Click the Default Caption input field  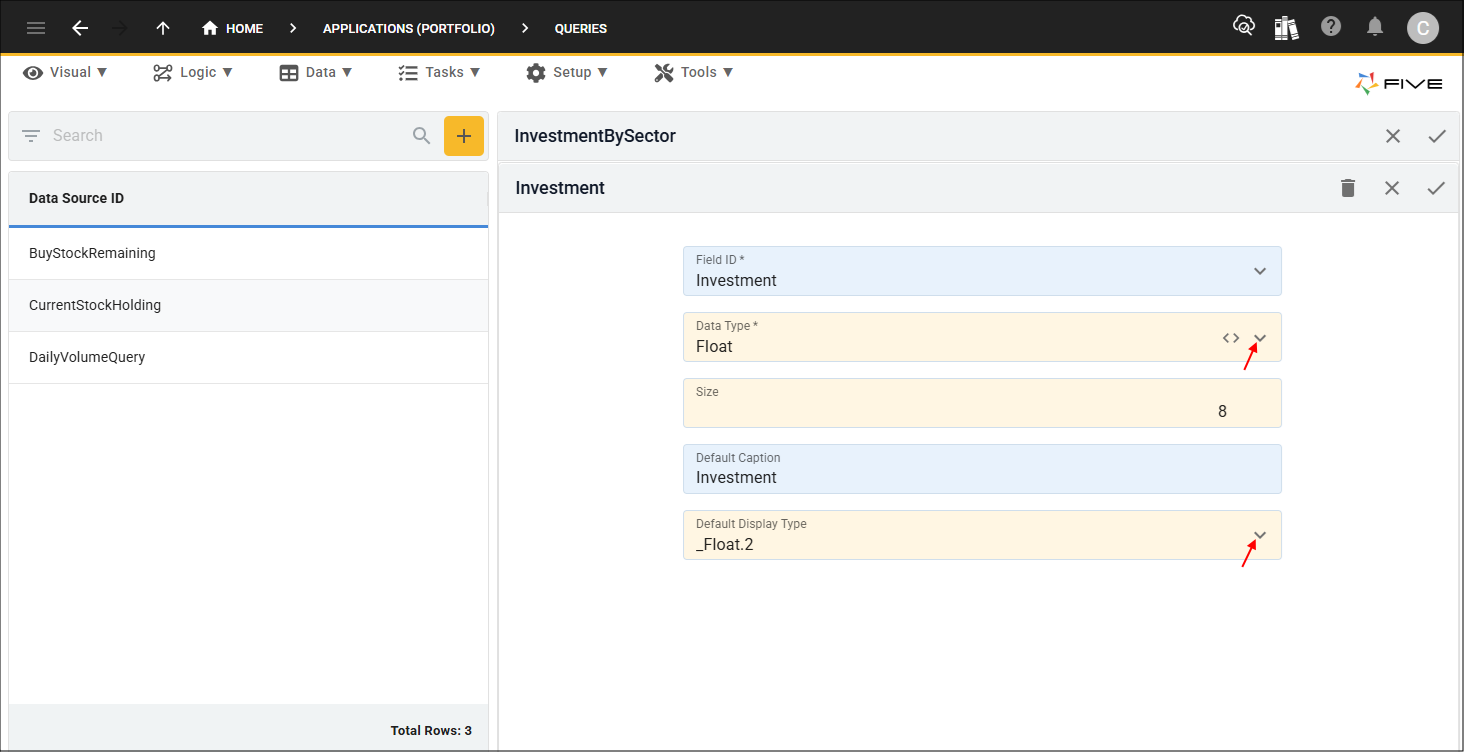pyautogui.click(x=981, y=477)
